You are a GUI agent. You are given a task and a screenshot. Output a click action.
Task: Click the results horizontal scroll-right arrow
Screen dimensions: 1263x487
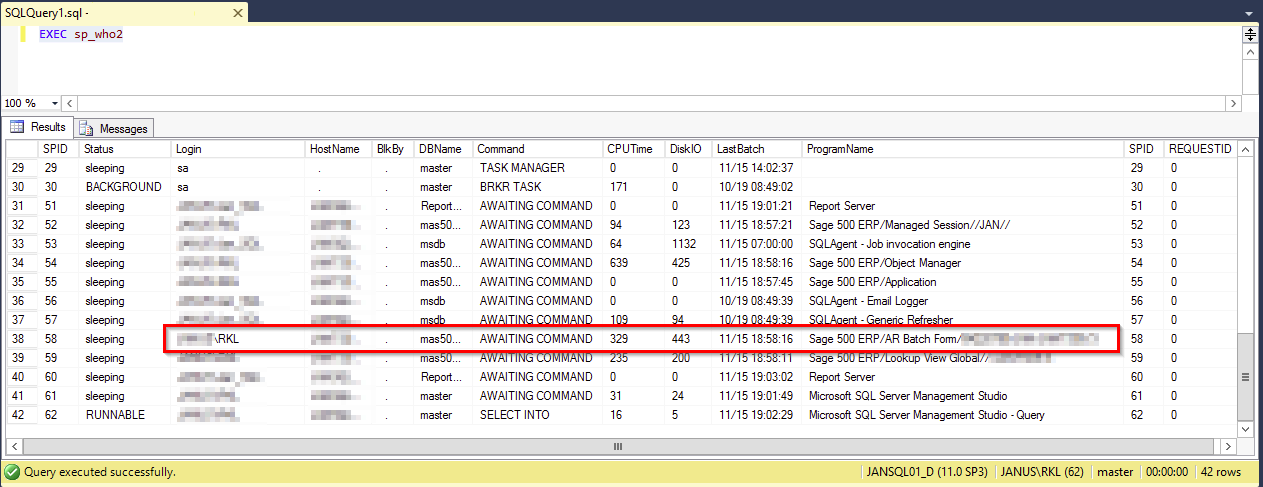1229,446
